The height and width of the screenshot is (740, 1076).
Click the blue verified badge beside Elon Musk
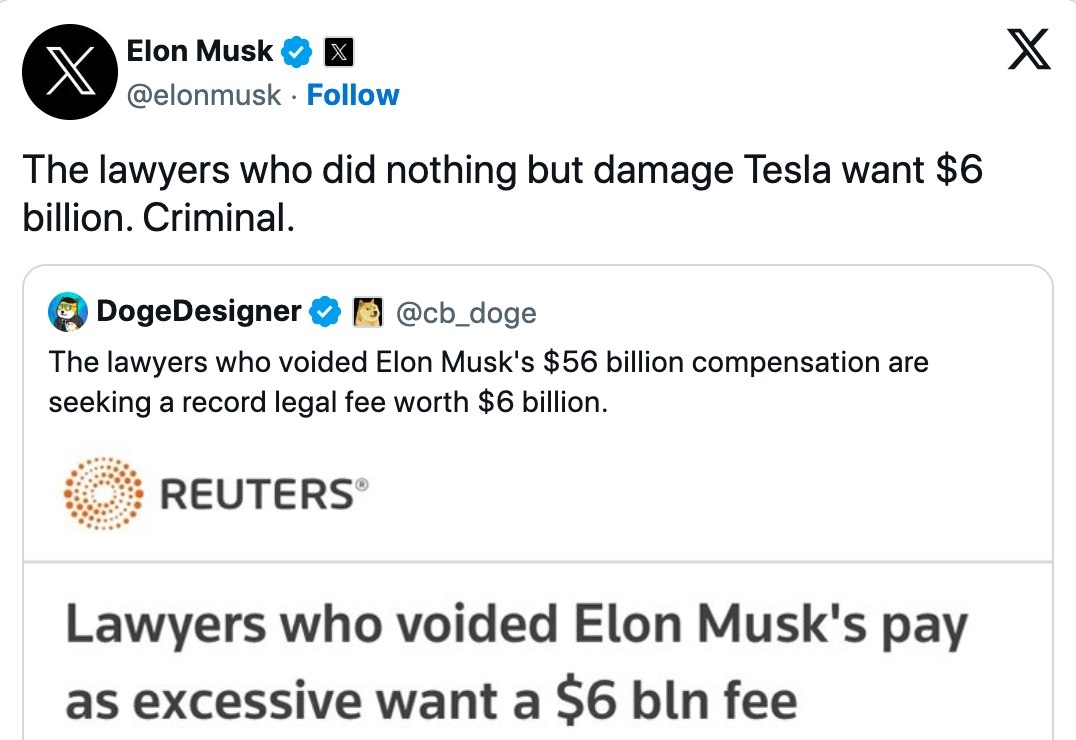coord(298,51)
